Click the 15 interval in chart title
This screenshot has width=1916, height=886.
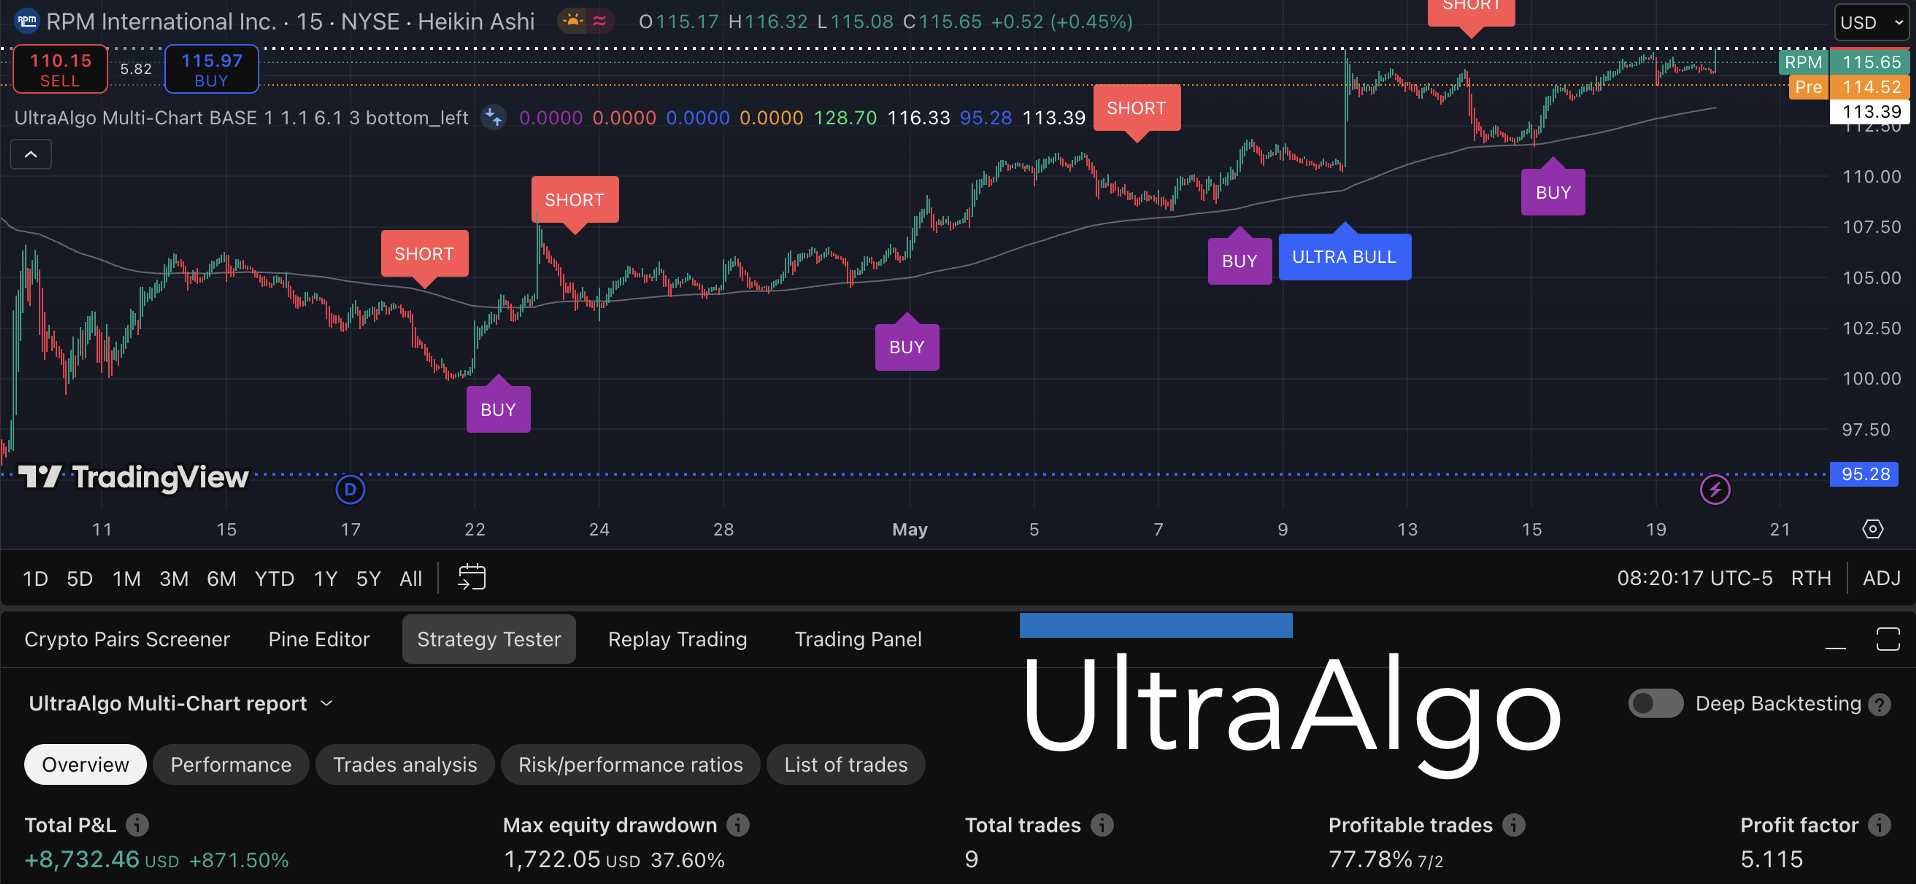coord(309,21)
